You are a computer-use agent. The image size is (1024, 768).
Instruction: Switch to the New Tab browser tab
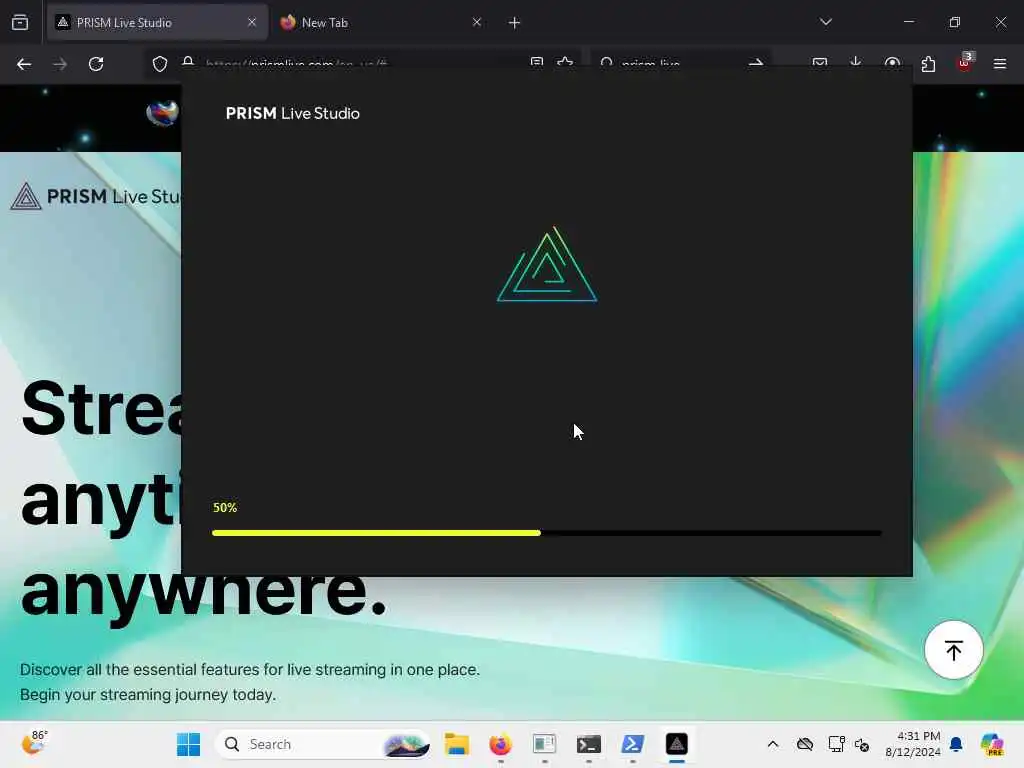click(381, 22)
